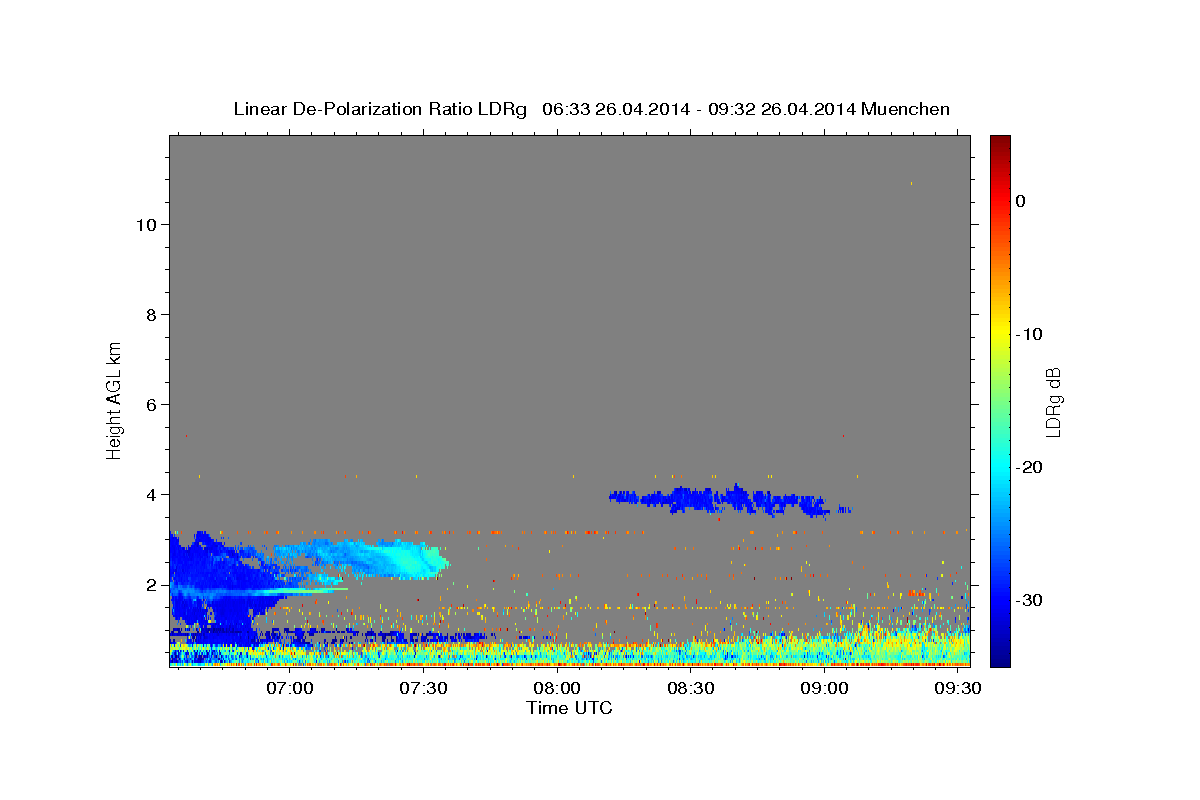1200x800 pixels.
Task: Click the height tick label "8"
Action: click(151, 315)
